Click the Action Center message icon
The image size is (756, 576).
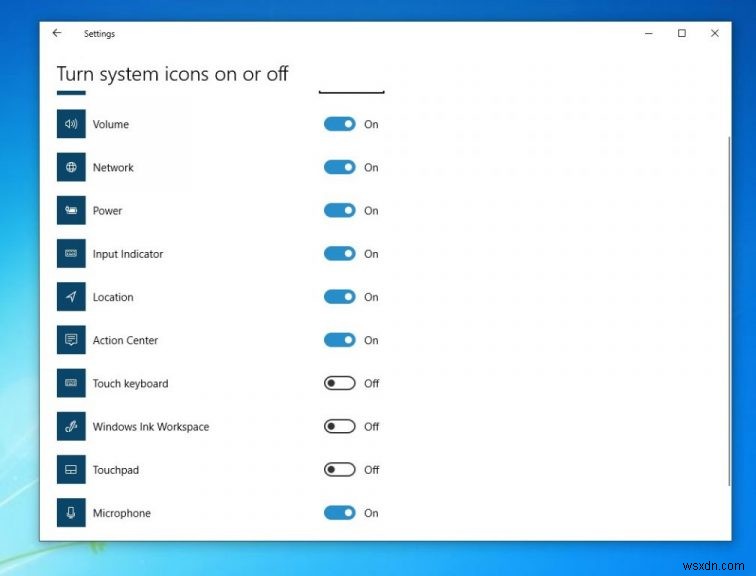[71, 340]
